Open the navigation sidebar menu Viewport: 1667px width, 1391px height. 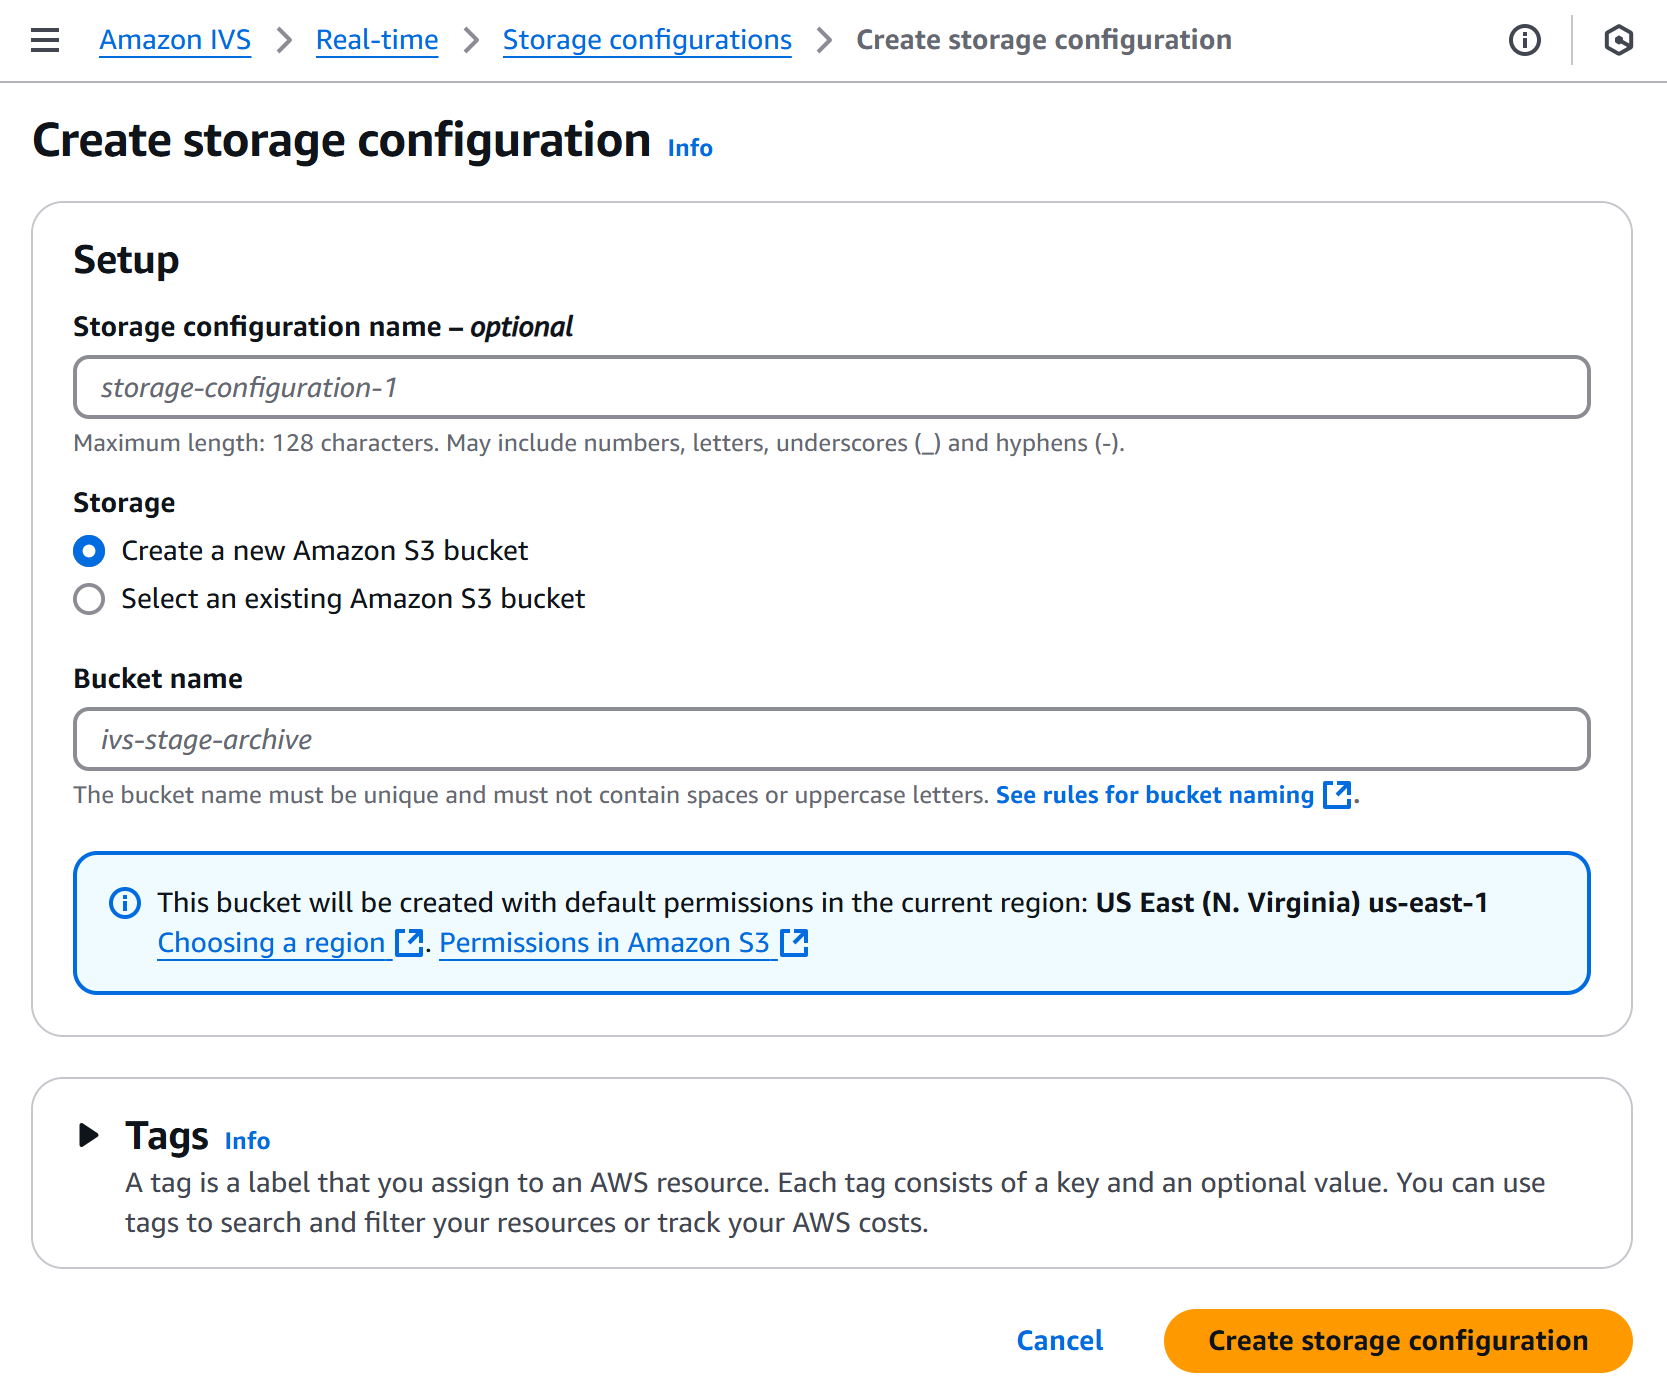(44, 39)
